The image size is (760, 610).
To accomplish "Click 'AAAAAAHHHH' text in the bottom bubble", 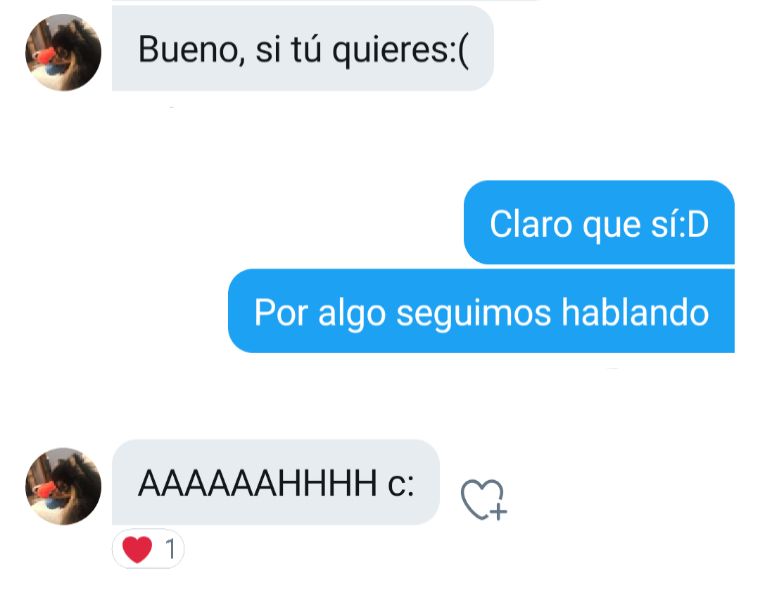I will pos(257,484).
